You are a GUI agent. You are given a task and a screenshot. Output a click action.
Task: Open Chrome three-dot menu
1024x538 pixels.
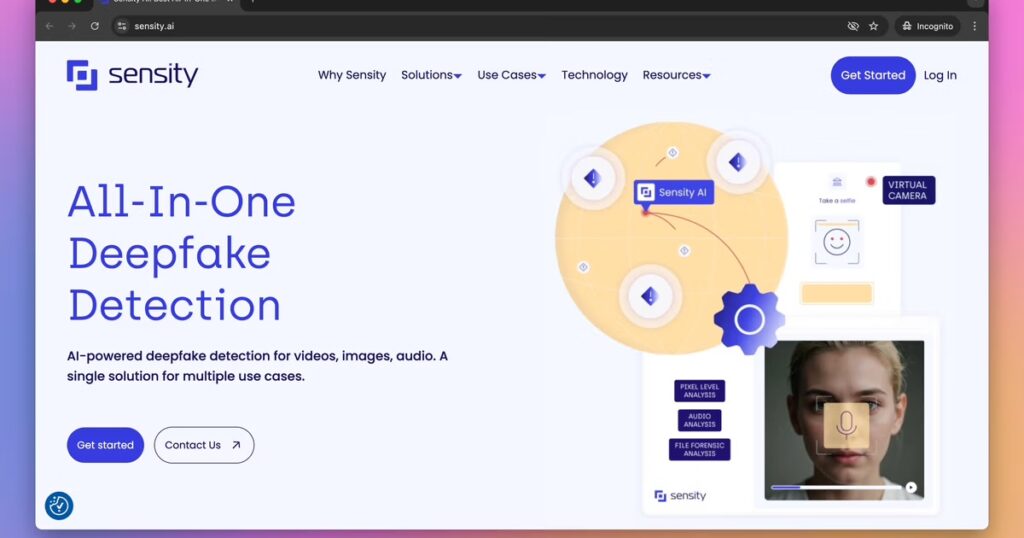click(974, 26)
